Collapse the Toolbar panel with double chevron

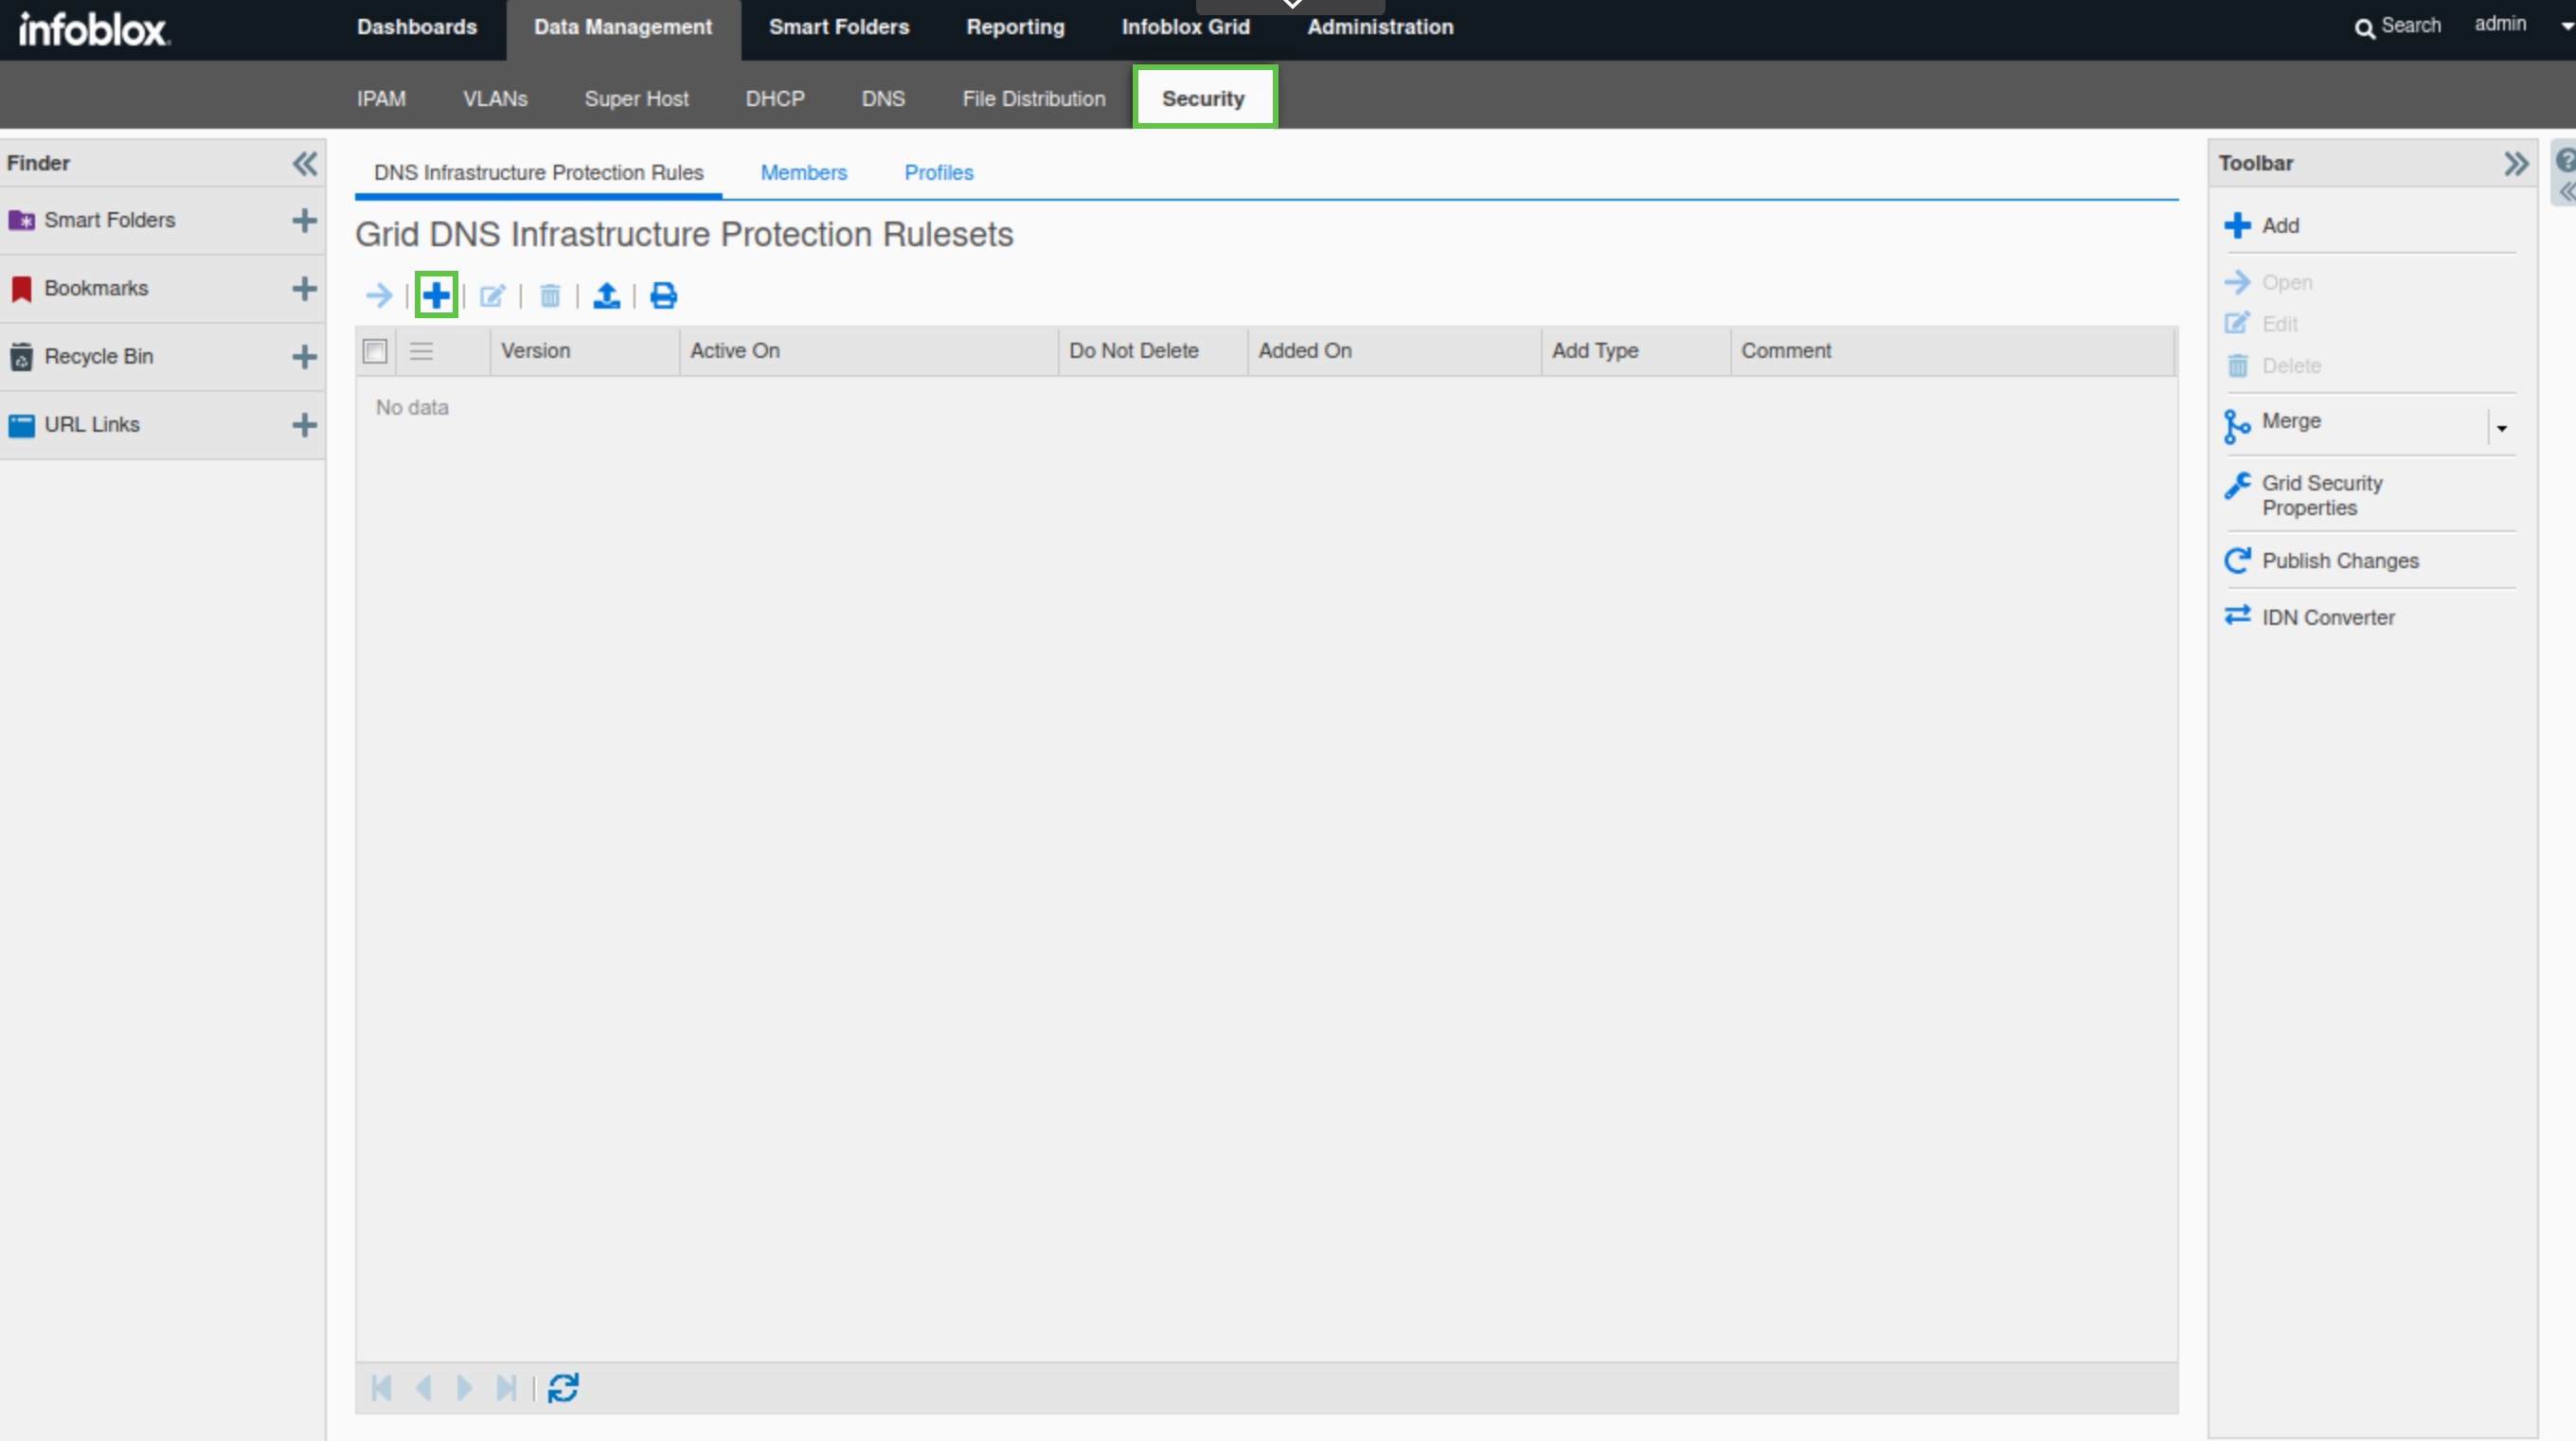click(x=2515, y=163)
